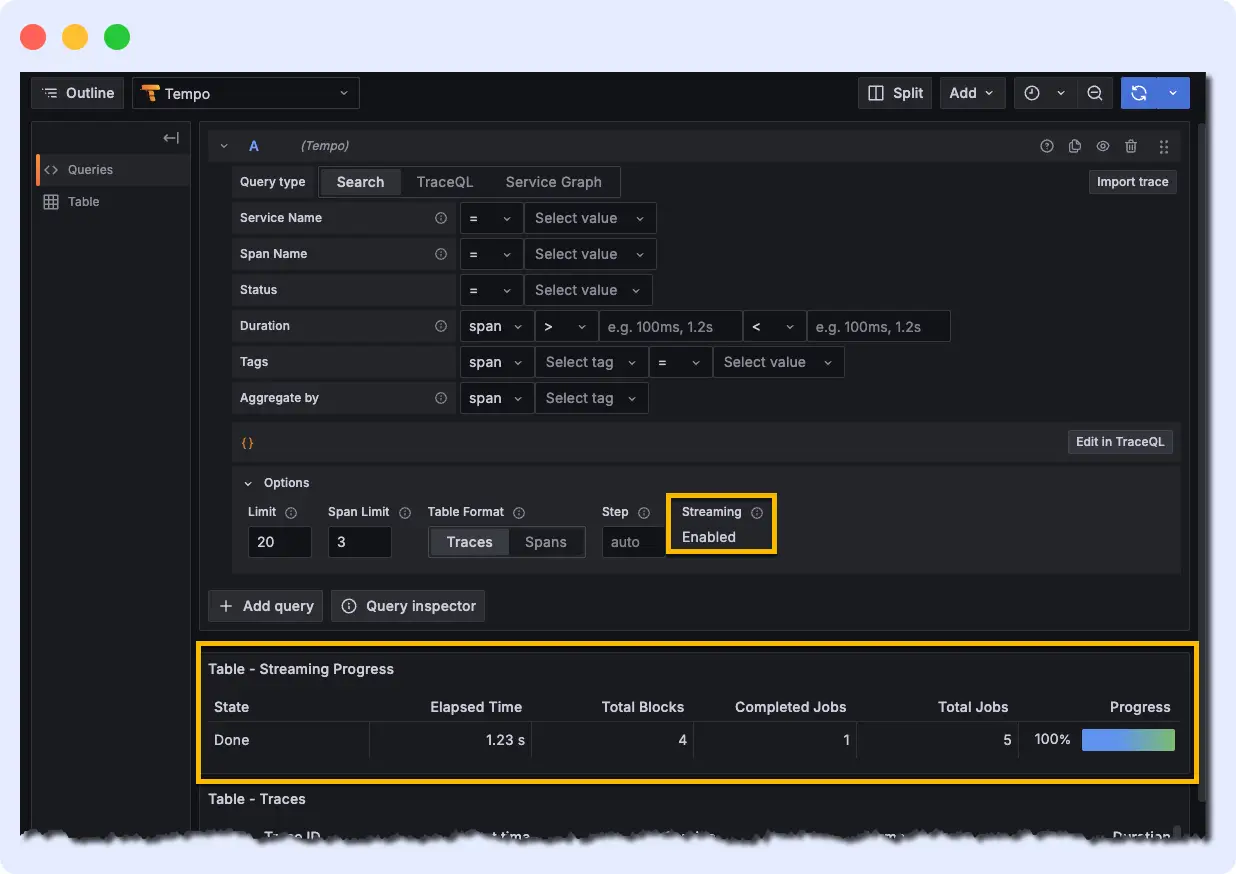
Task: Grab the query drag handle dots
Action: pos(1163,146)
